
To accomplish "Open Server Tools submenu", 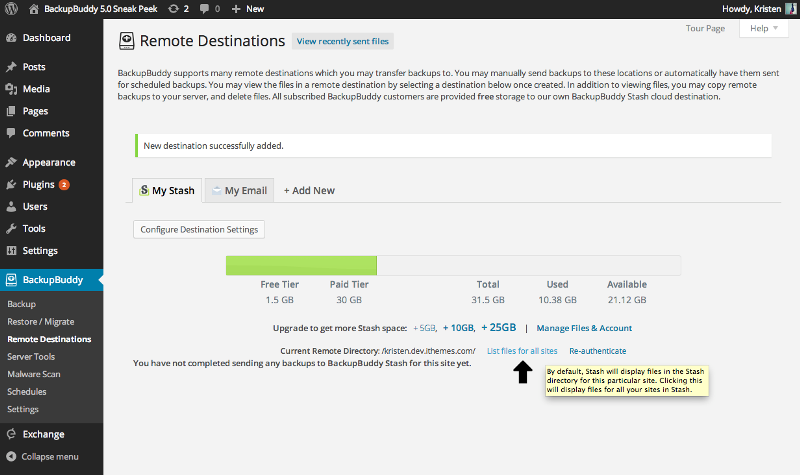I will (31, 357).
